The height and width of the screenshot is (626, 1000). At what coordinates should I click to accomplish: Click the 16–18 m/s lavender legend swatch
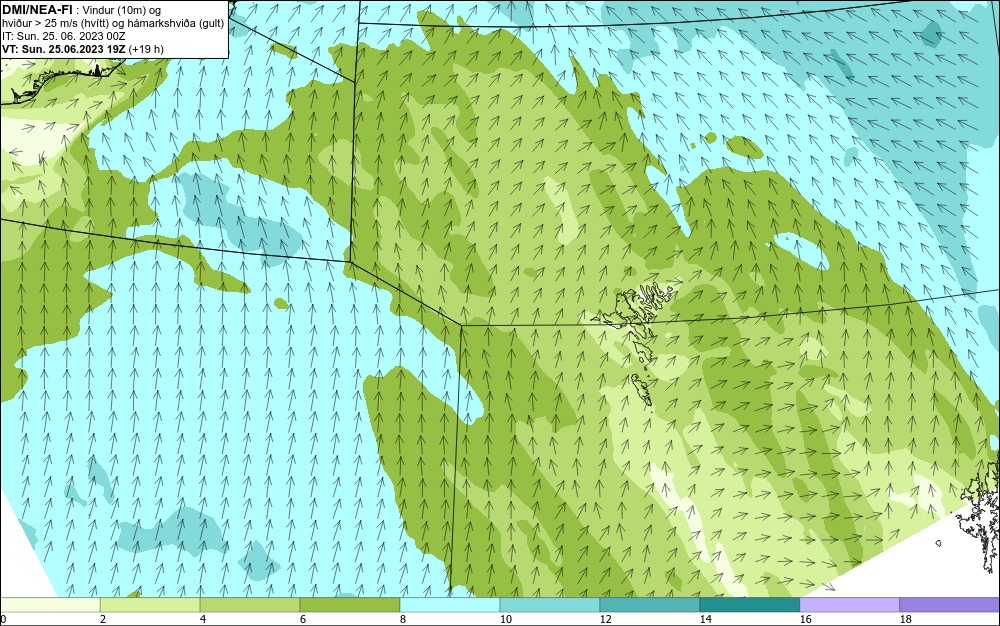[x=849, y=604]
